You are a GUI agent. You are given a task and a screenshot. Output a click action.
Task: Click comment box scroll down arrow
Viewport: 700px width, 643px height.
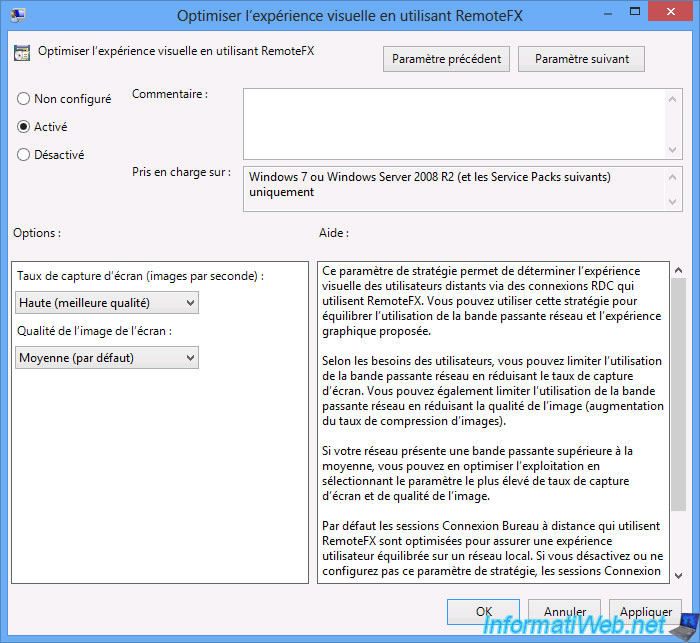tap(673, 150)
